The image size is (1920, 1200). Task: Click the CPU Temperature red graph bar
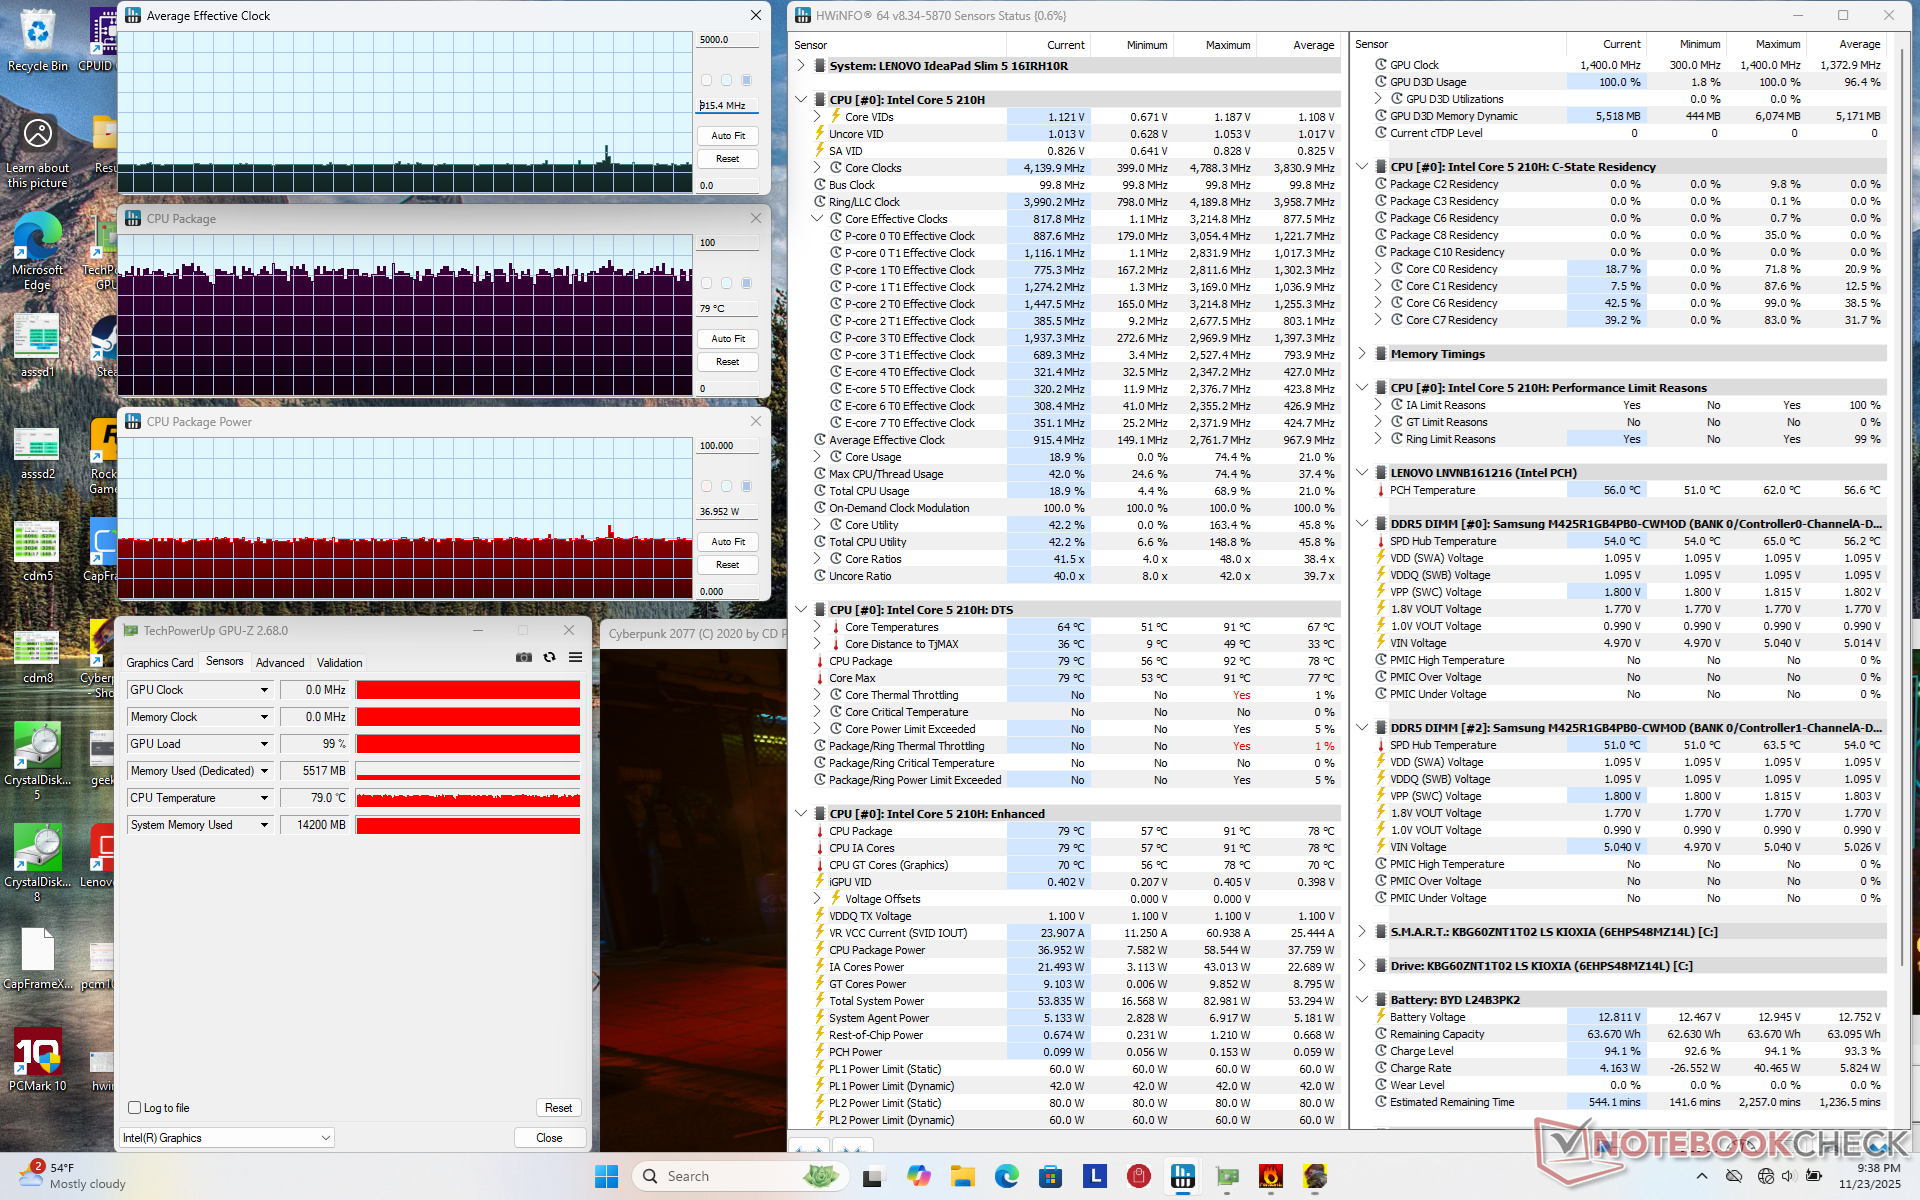coord(468,798)
